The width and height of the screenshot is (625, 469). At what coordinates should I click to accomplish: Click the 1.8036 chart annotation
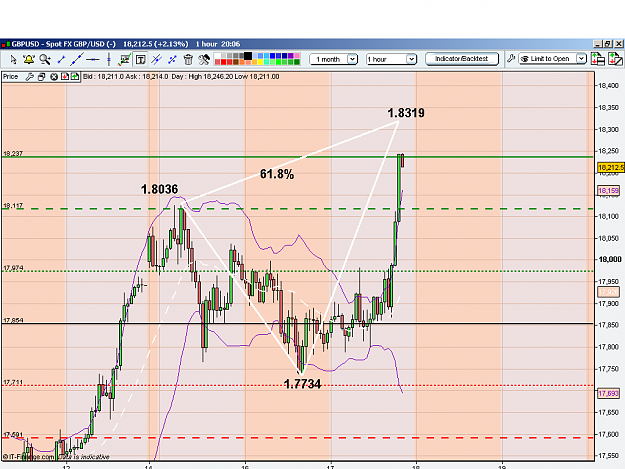pyautogui.click(x=159, y=189)
